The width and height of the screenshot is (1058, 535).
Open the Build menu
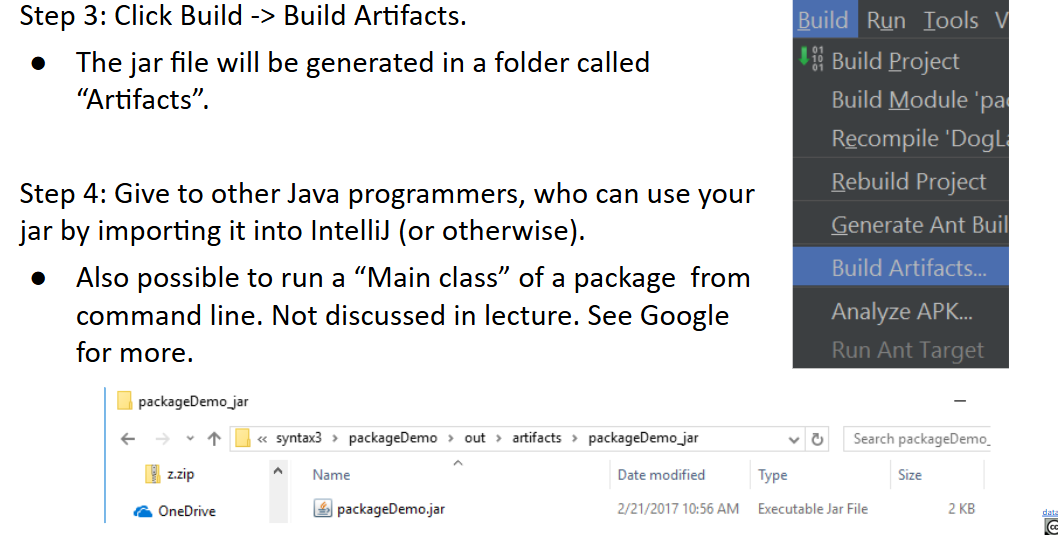[824, 20]
